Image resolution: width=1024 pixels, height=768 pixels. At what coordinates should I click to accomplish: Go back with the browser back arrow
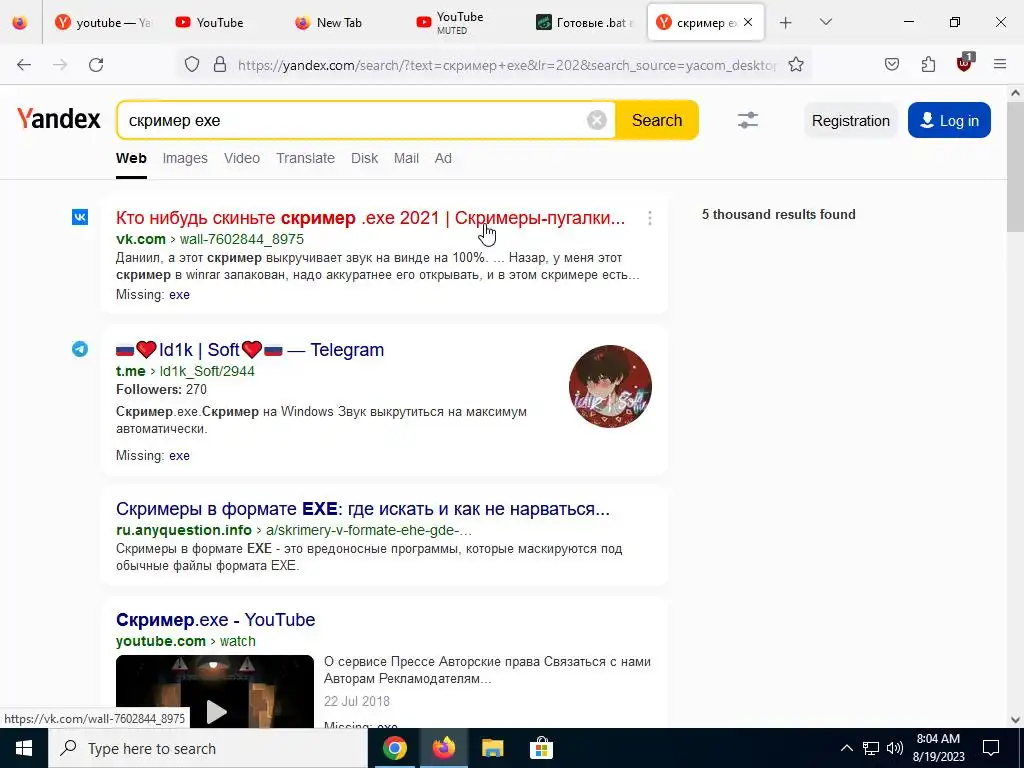click(x=24, y=65)
